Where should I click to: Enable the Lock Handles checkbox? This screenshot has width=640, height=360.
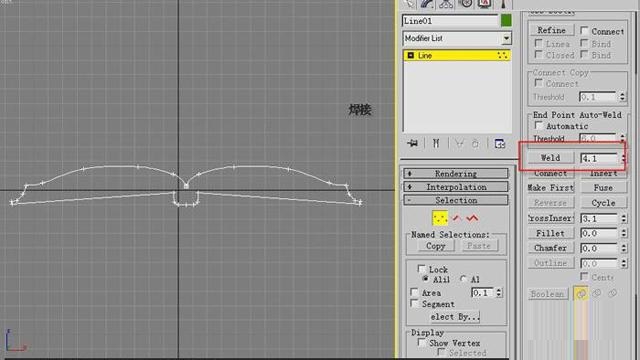point(422,269)
